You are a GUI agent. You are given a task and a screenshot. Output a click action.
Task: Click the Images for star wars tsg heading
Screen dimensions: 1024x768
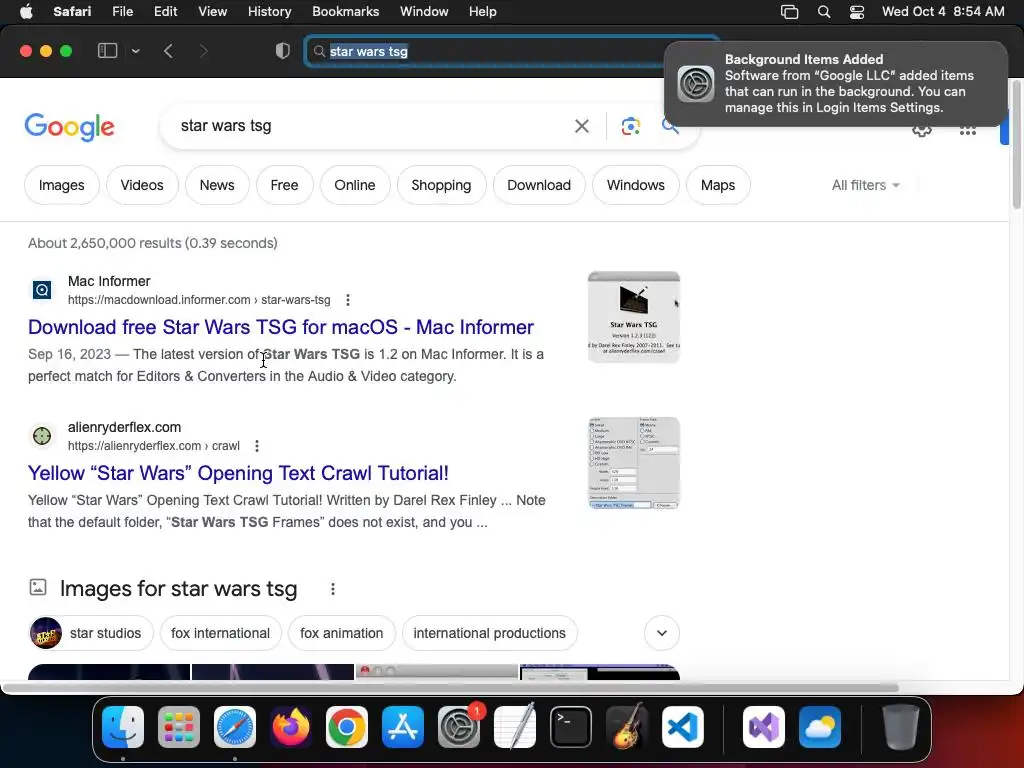(x=178, y=589)
